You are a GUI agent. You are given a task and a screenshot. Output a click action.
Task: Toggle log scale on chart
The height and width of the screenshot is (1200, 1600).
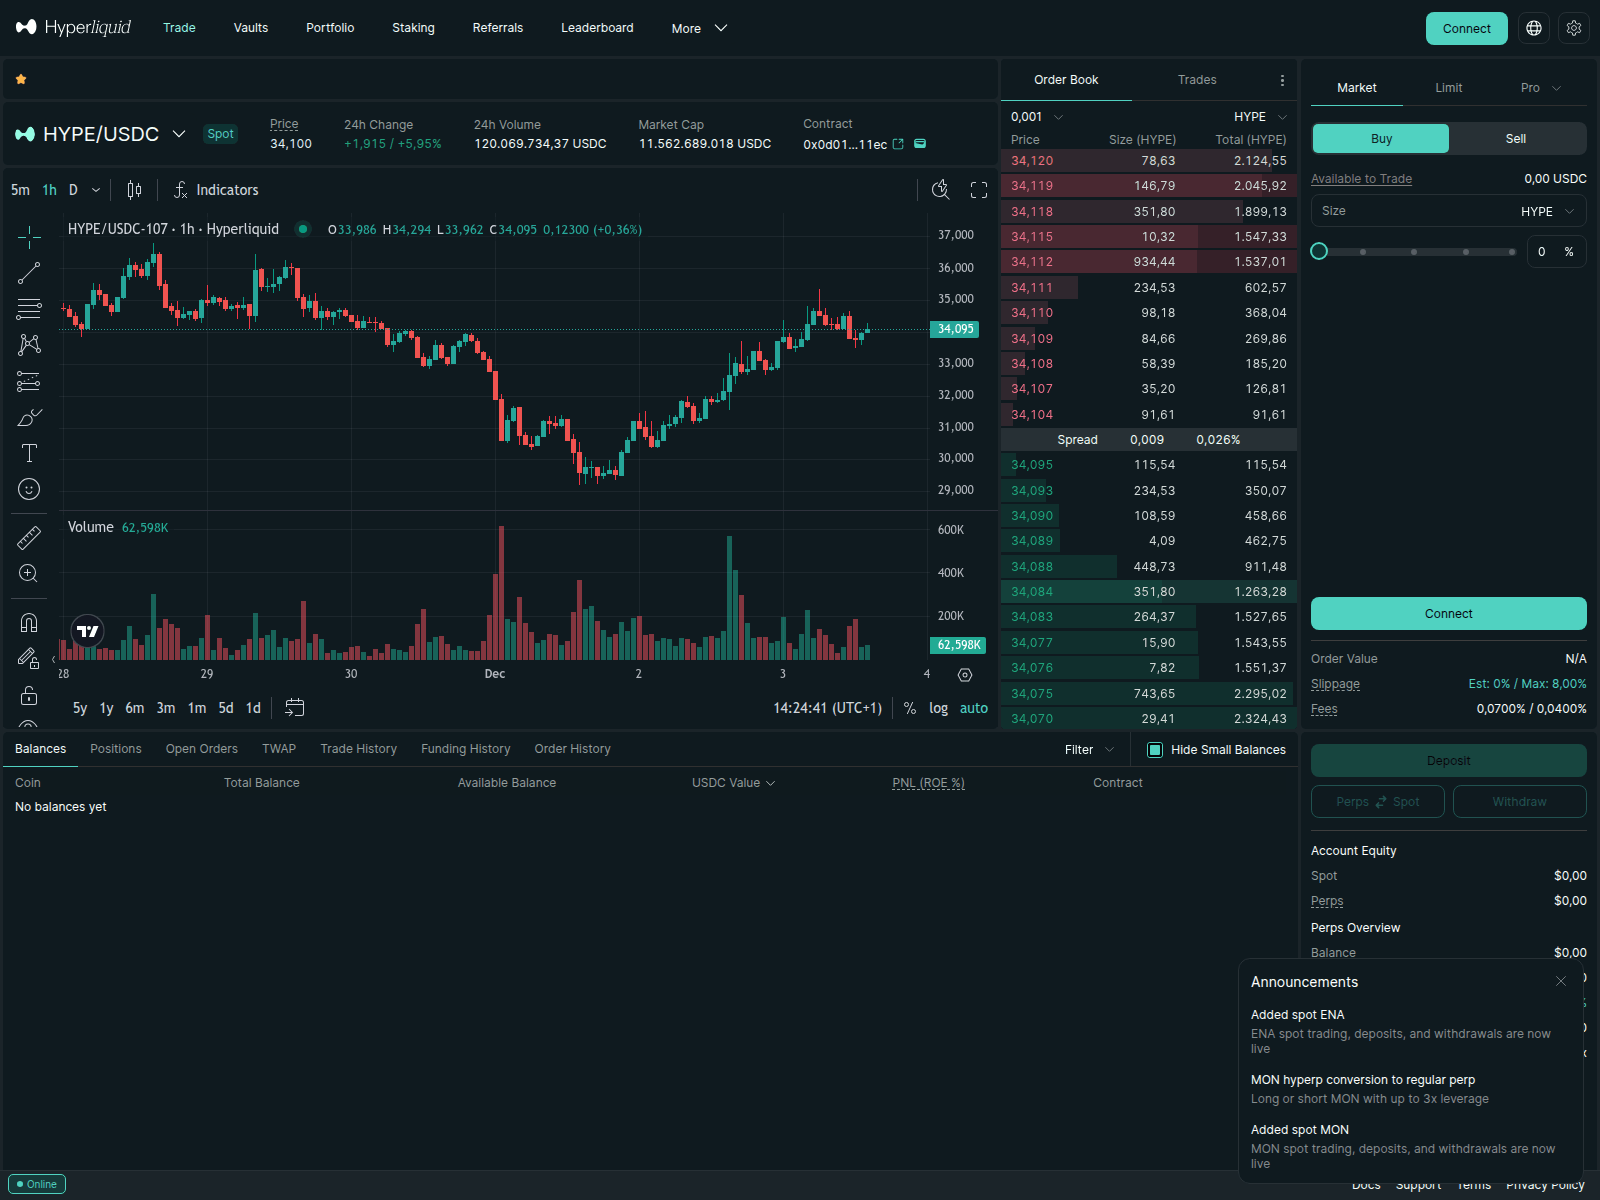click(x=938, y=708)
